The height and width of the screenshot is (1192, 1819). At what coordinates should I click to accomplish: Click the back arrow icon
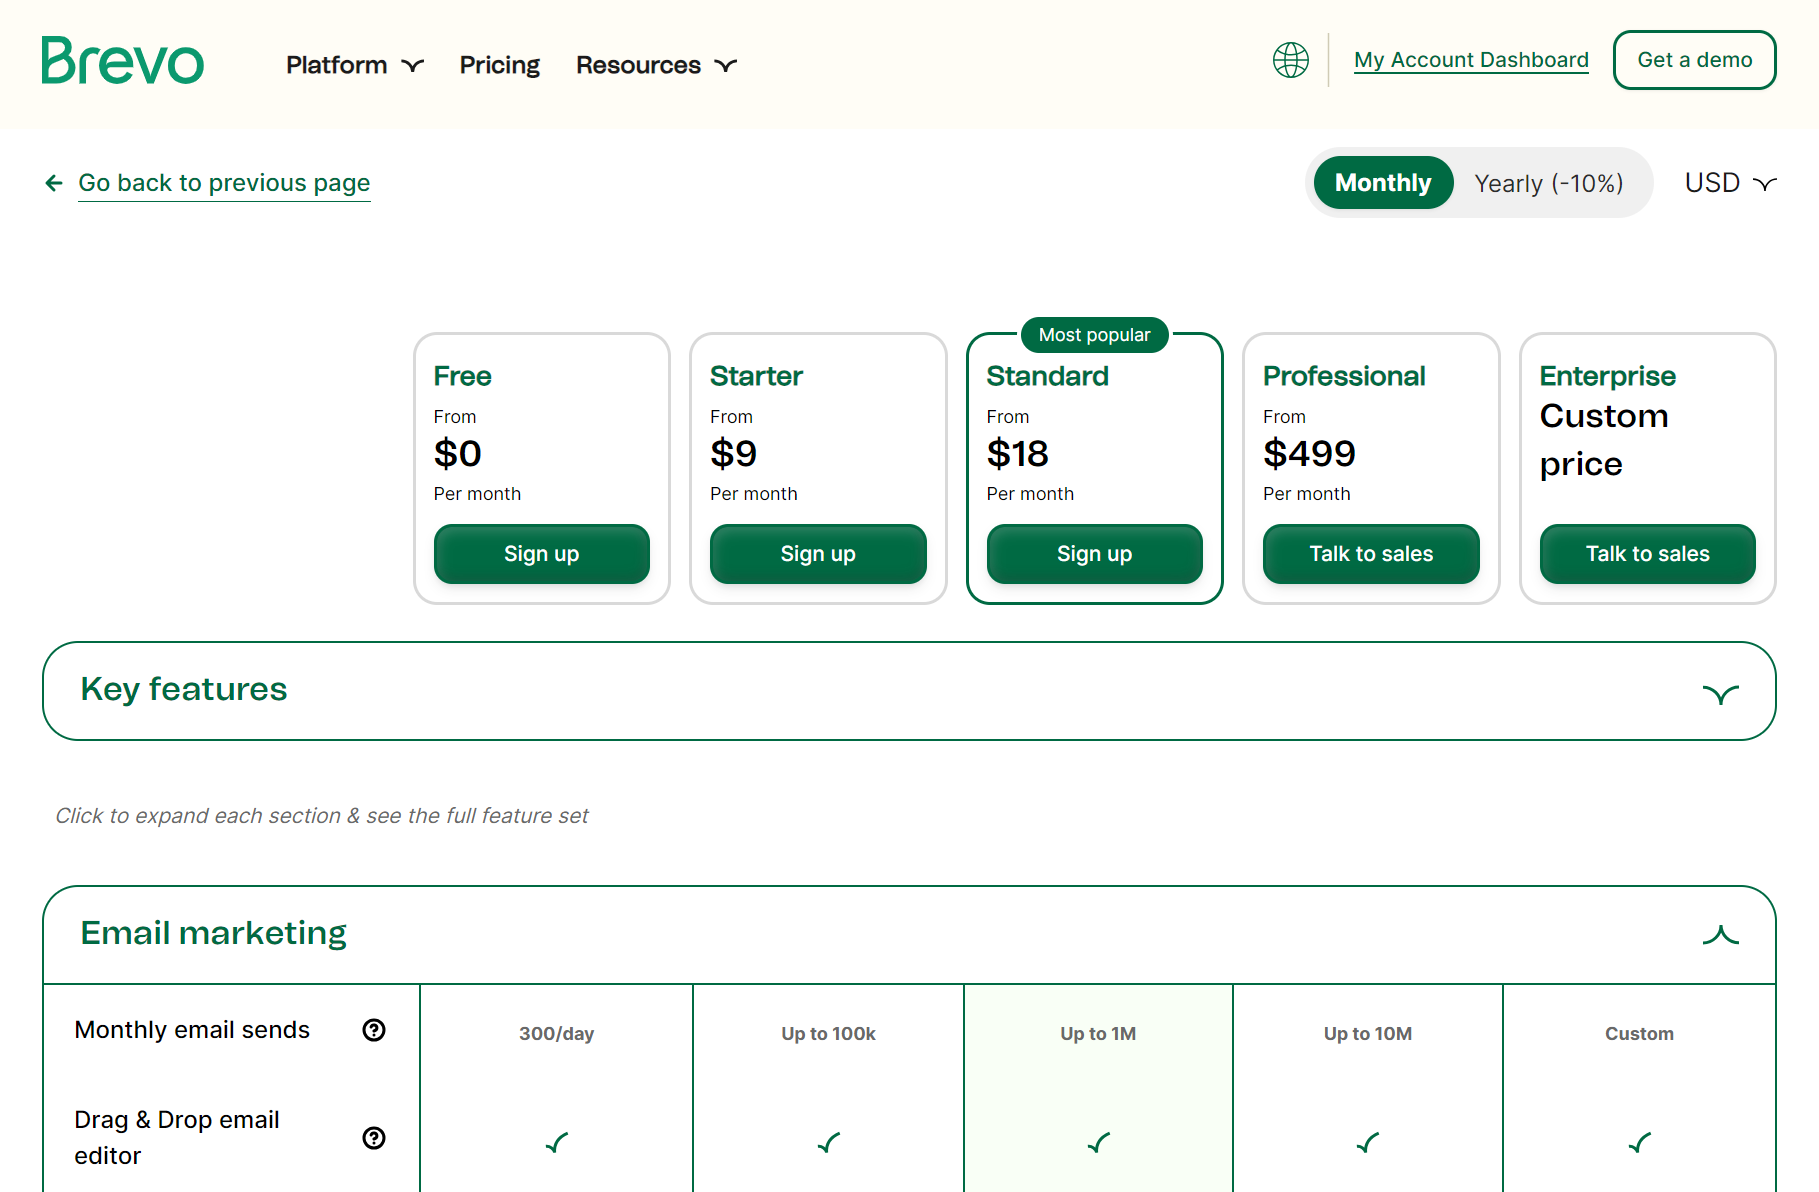[x=53, y=182]
